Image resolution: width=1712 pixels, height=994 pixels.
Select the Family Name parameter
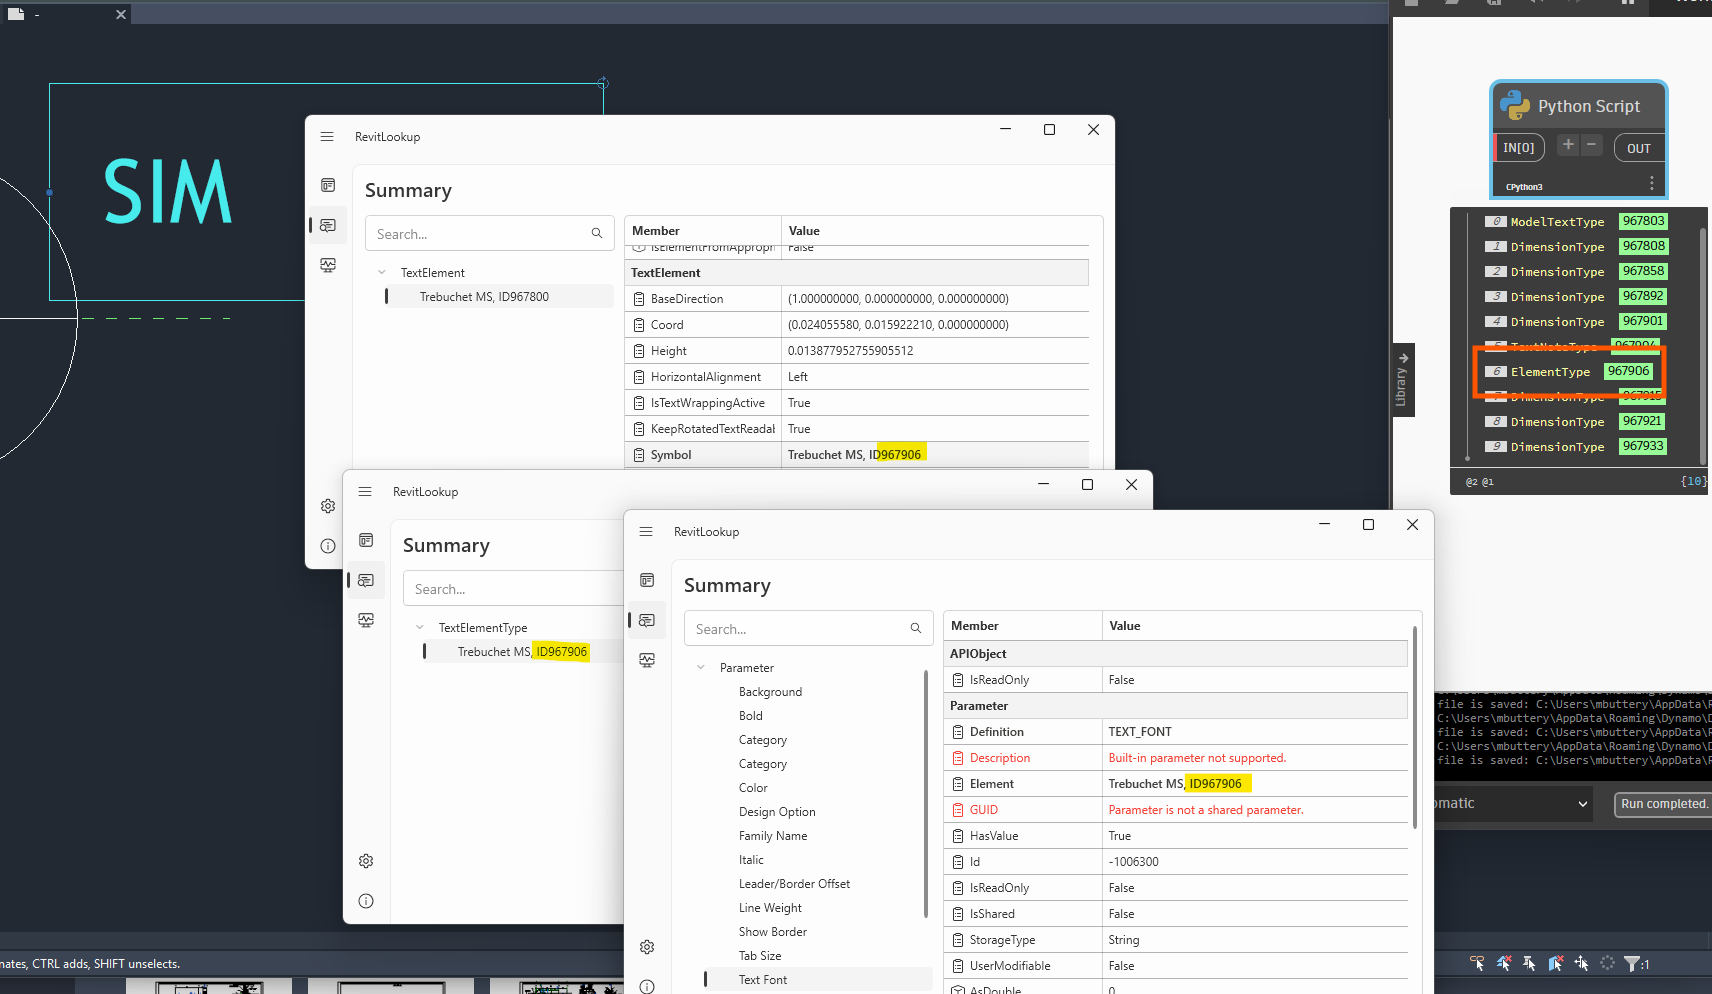pos(773,836)
